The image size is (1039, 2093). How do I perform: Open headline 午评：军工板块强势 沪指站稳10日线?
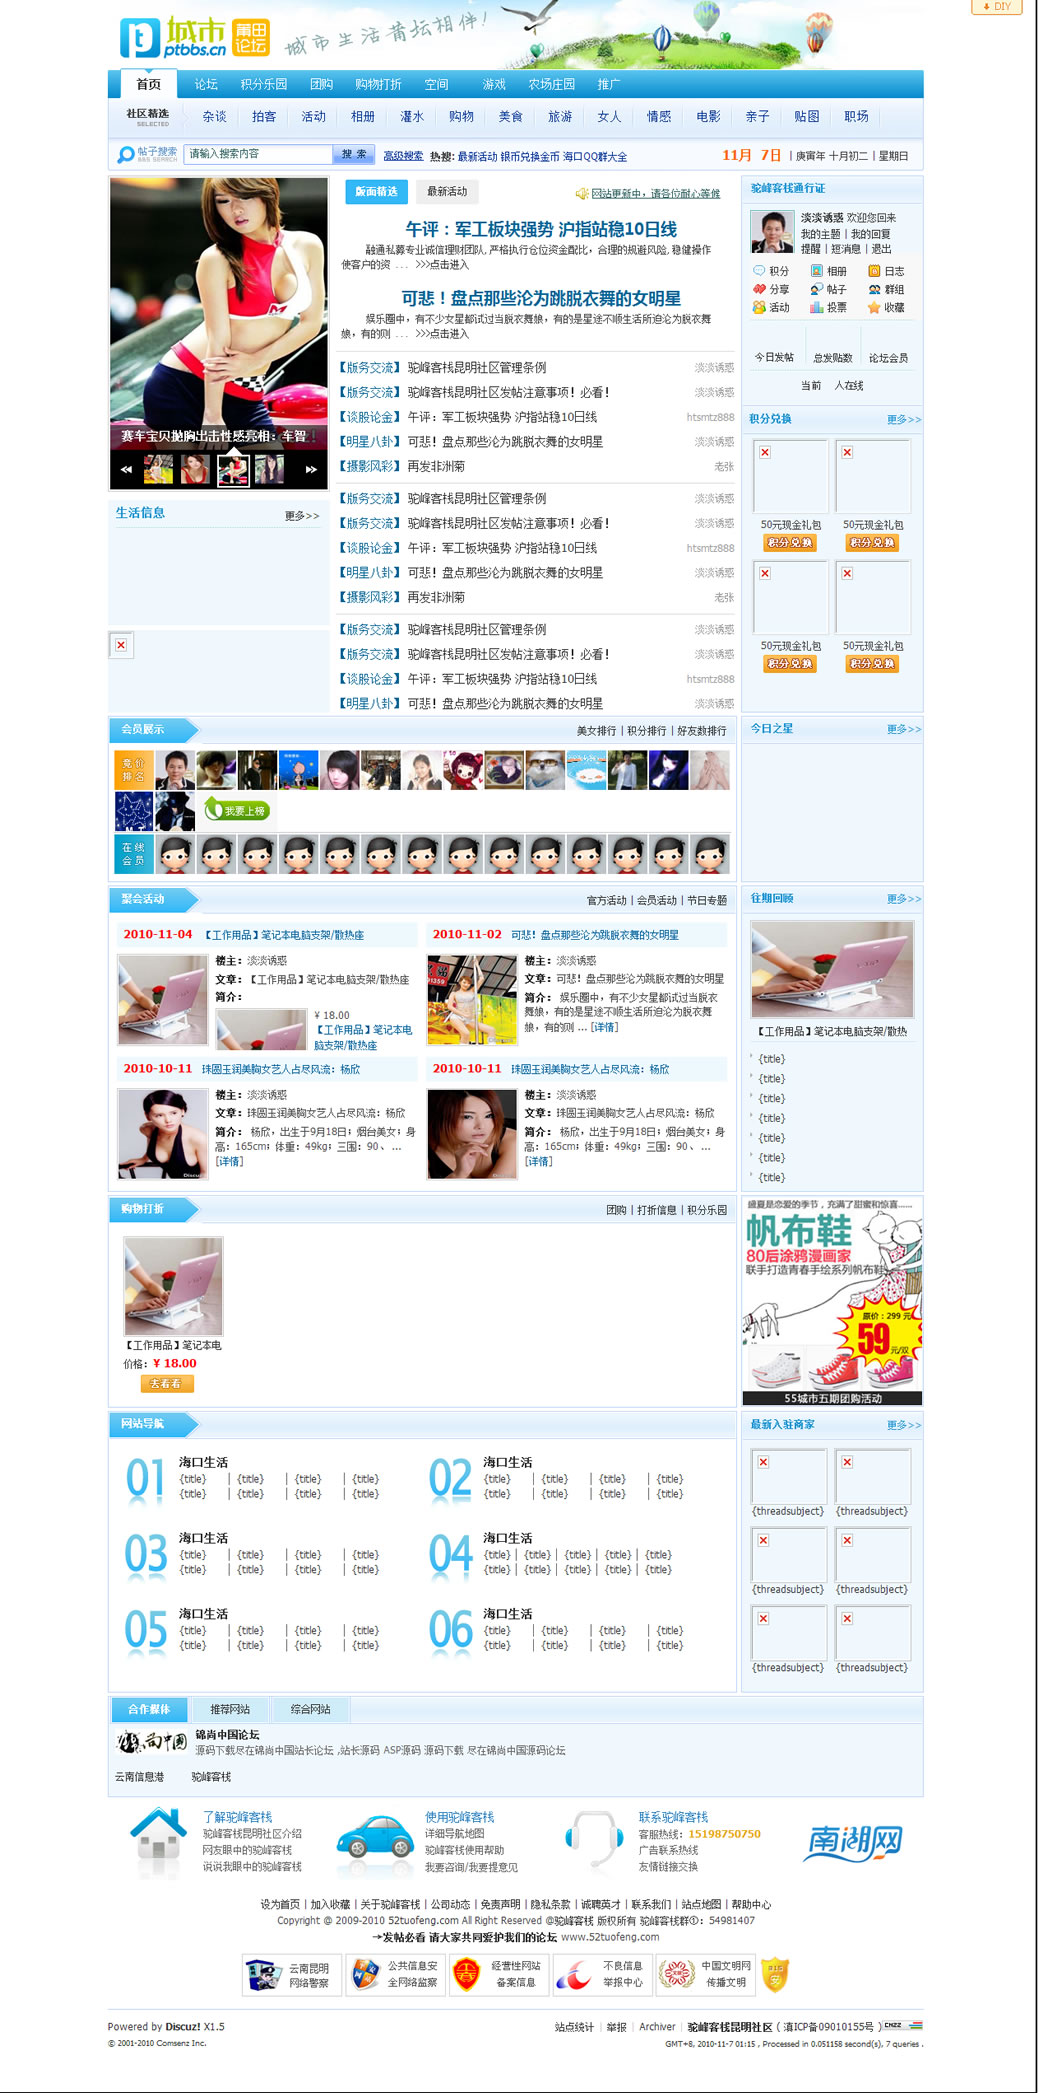point(541,229)
